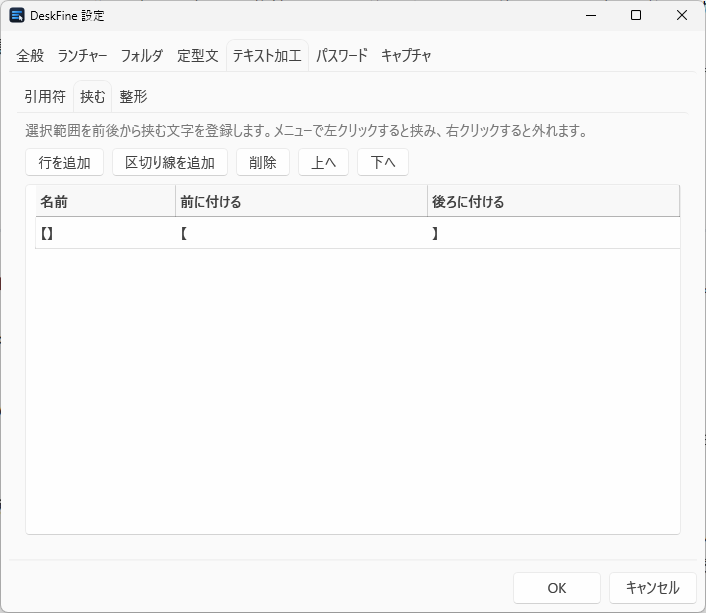This screenshot has width=706, height=613.
Task: Select the 【 cell under 前に付ける
Action: (301, 233)
